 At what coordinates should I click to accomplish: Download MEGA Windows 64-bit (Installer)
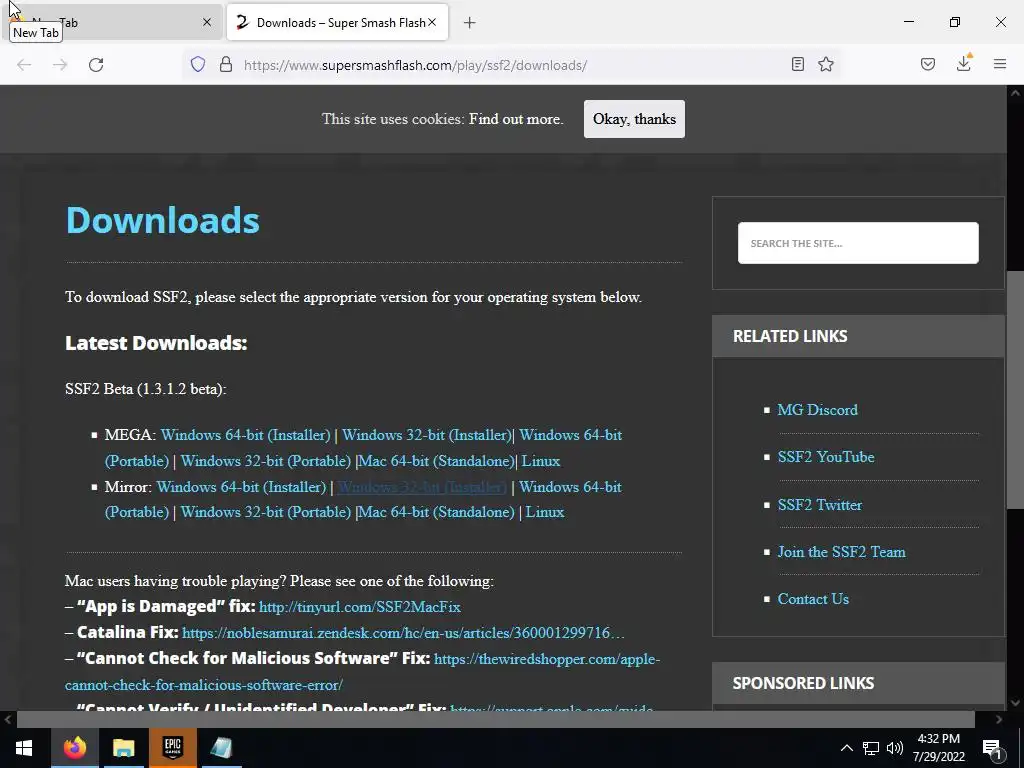point(246,435)
